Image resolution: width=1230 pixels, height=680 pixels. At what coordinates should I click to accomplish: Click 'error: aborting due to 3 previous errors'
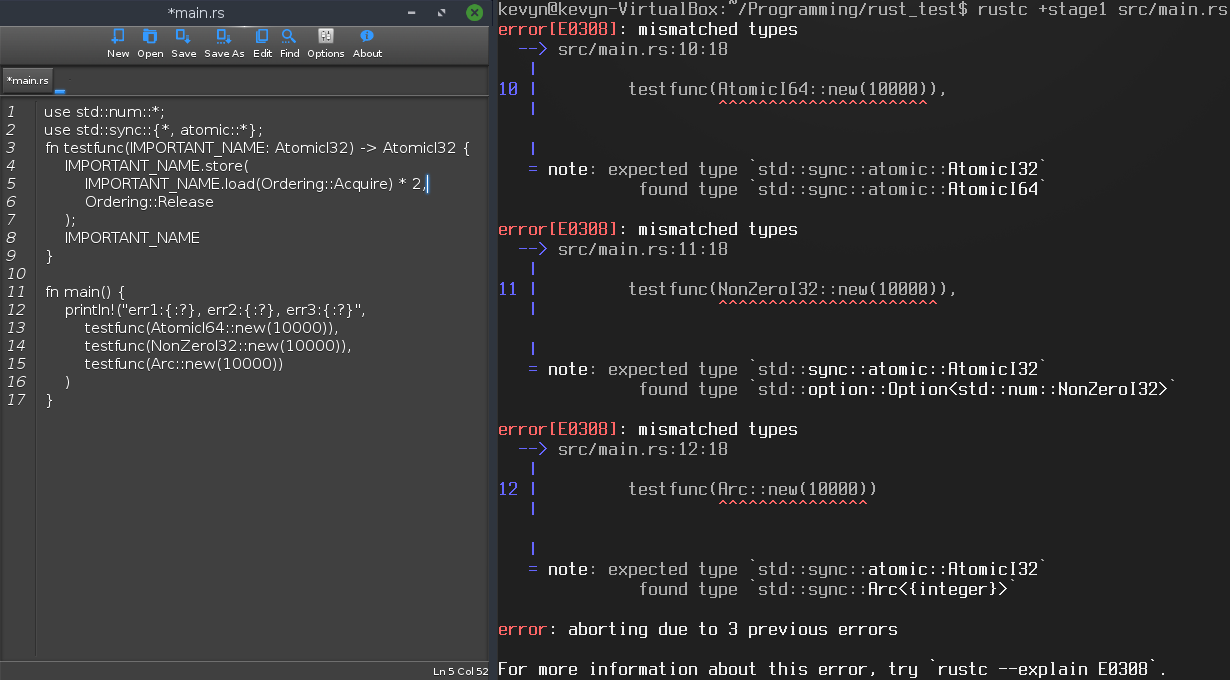point(698,629)
